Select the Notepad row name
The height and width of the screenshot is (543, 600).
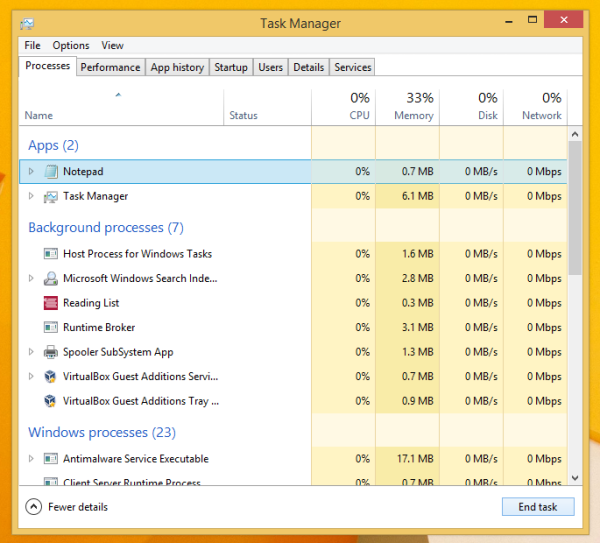pyautogui.click(x=83, y=171)
